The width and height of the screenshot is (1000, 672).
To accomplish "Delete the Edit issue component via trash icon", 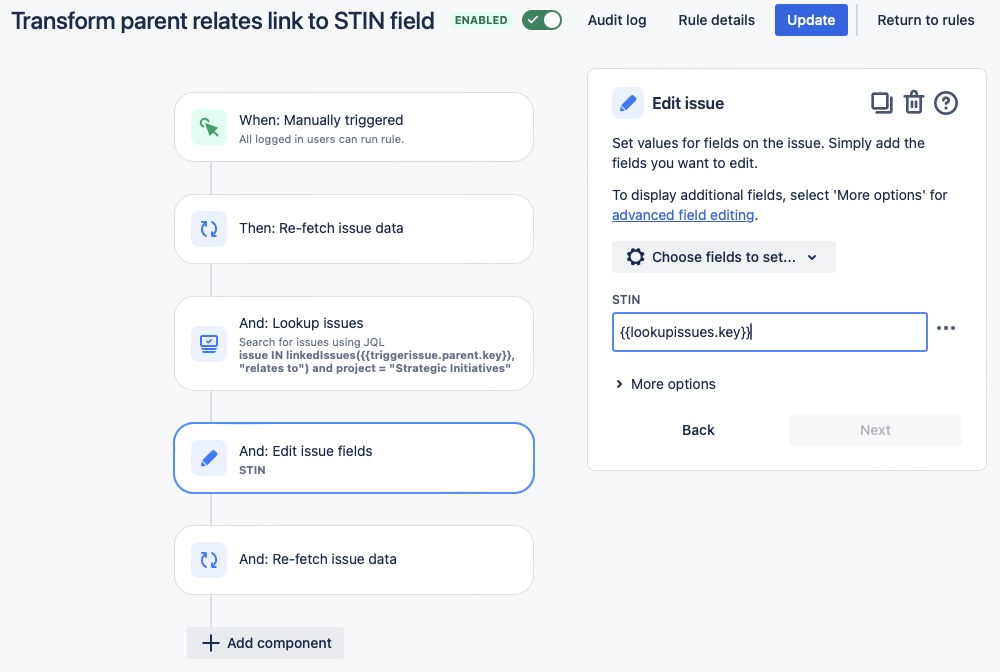I will [914, 103].
